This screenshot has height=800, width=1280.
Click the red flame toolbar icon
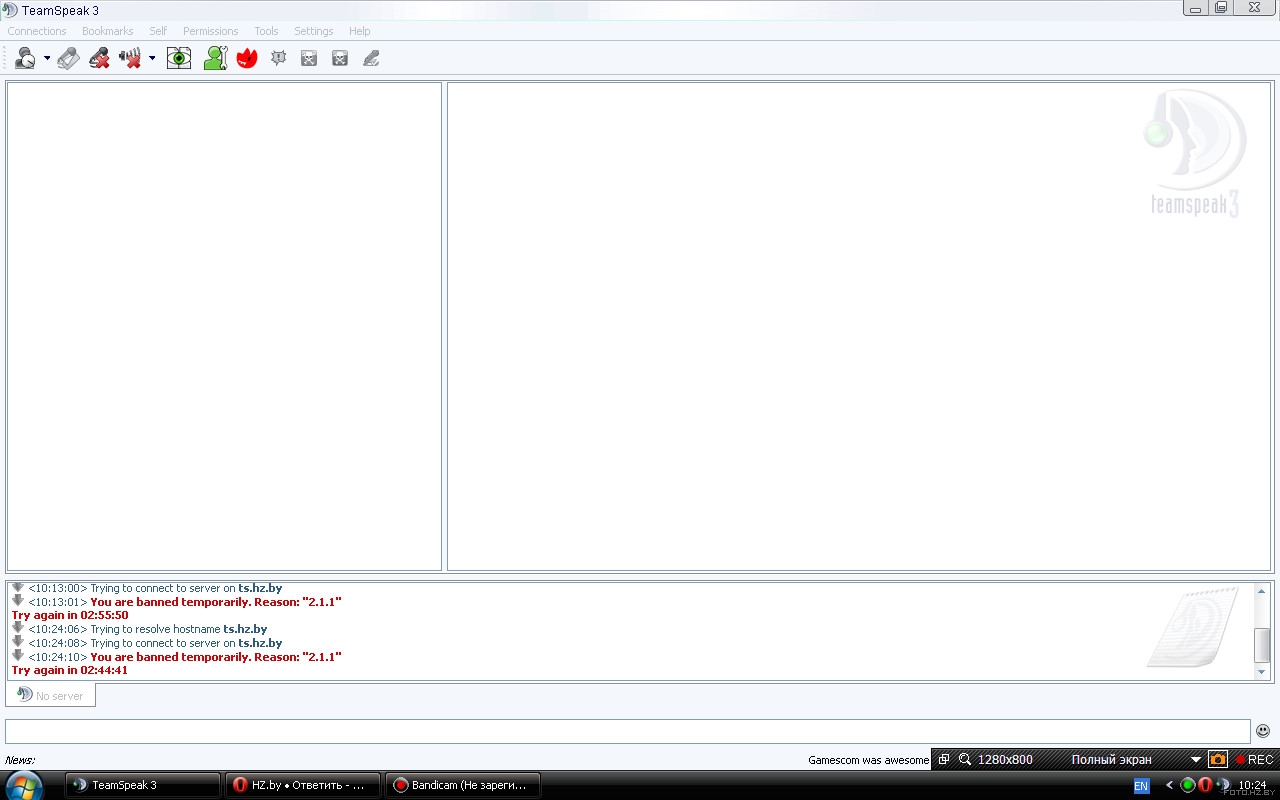click(247, 59)
